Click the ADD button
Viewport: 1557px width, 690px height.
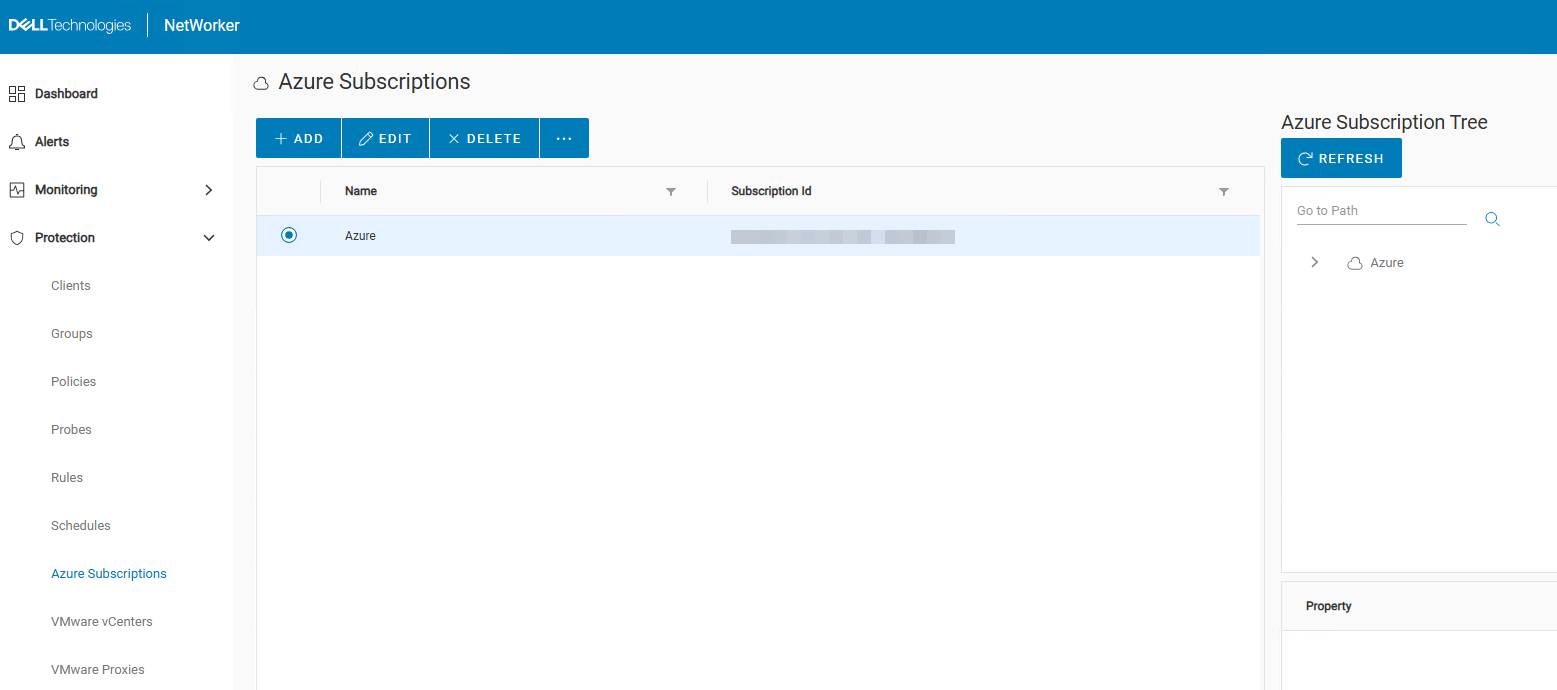point(298,138)
